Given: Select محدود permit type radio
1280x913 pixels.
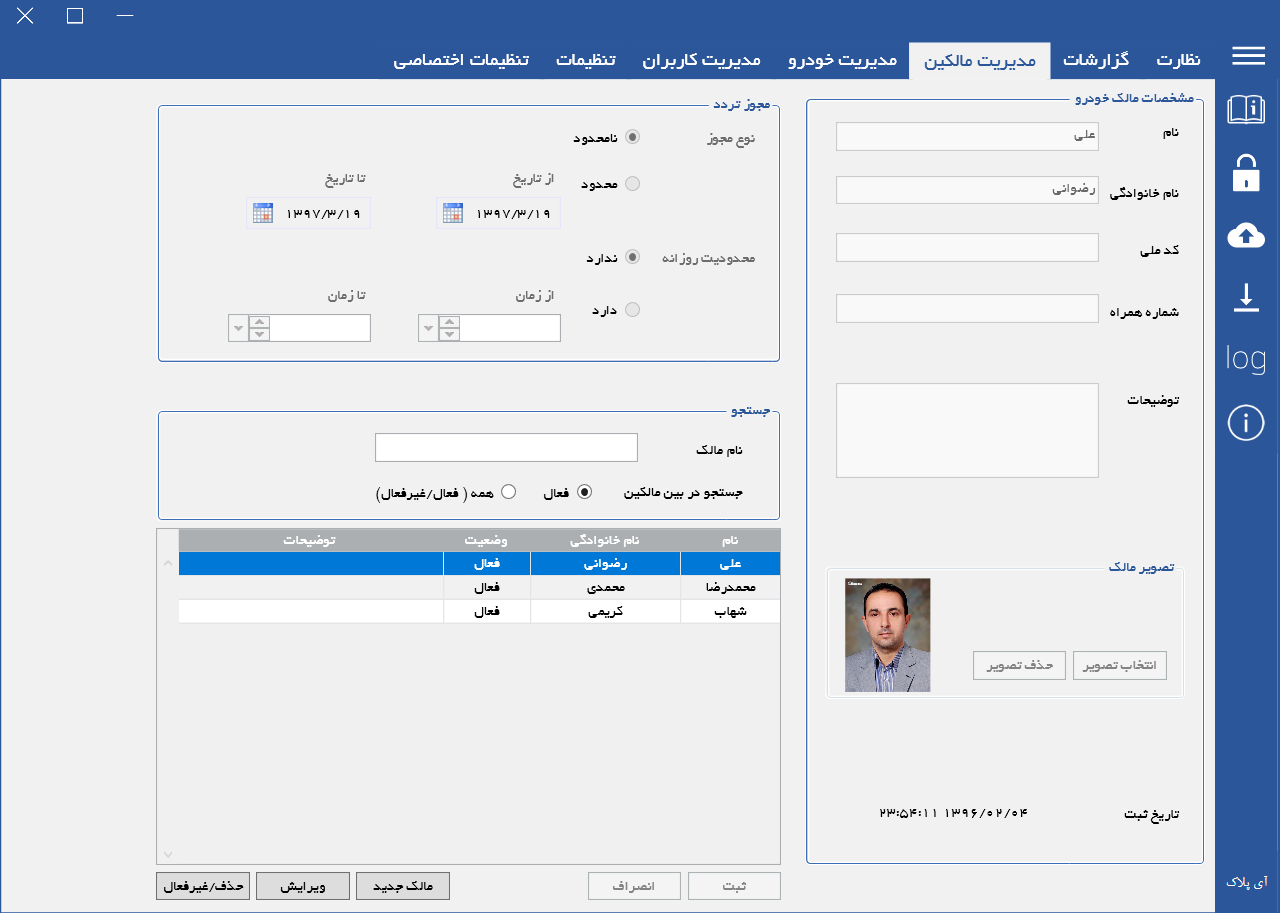Looking at the screenshot, I should [x=632, y=184].
